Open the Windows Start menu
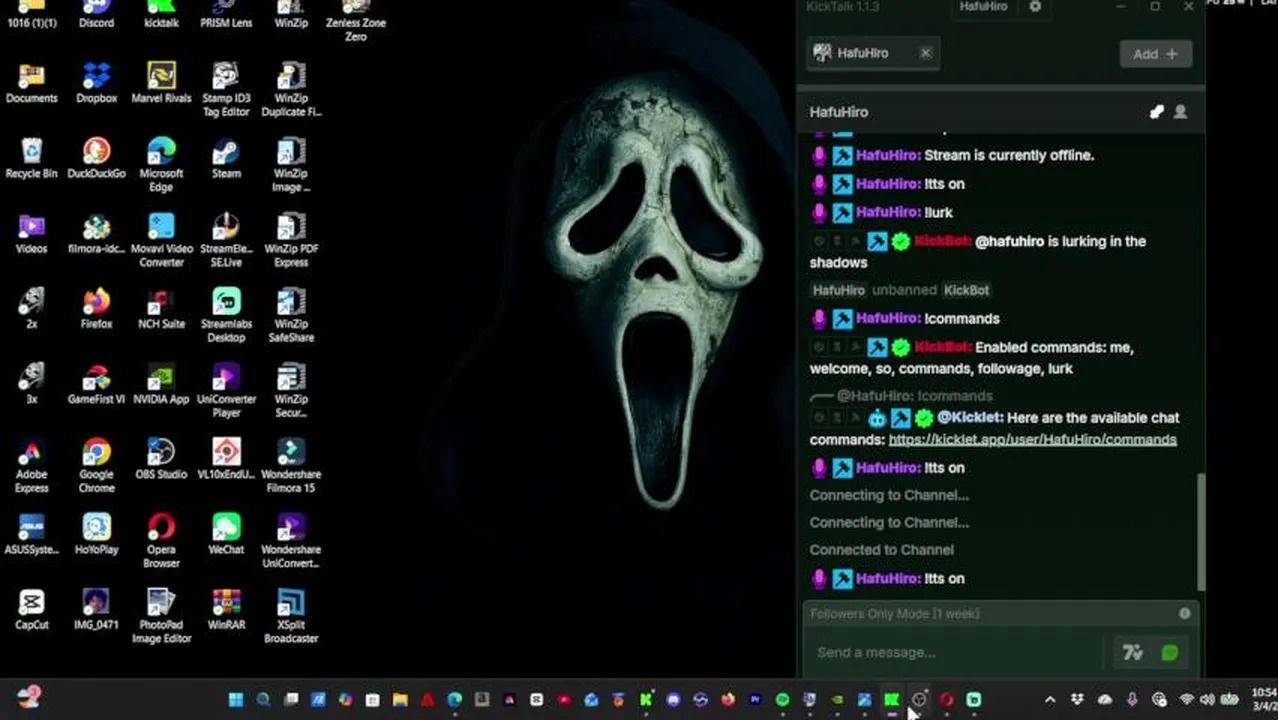The width and height of the screenshot is (1278, 720). 236,700
